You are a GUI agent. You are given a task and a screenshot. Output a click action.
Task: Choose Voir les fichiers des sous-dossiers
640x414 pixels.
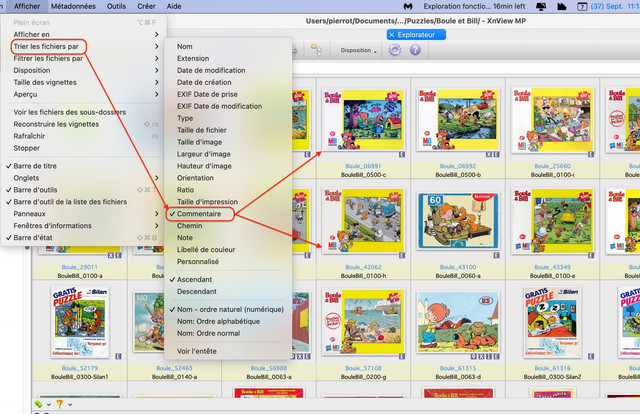tap(69, 112)
